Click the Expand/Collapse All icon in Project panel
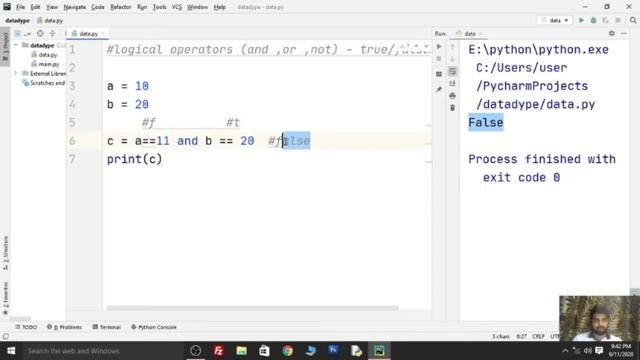Image resolution: width=640 pixels, height=360 pixels. point(52,33)
